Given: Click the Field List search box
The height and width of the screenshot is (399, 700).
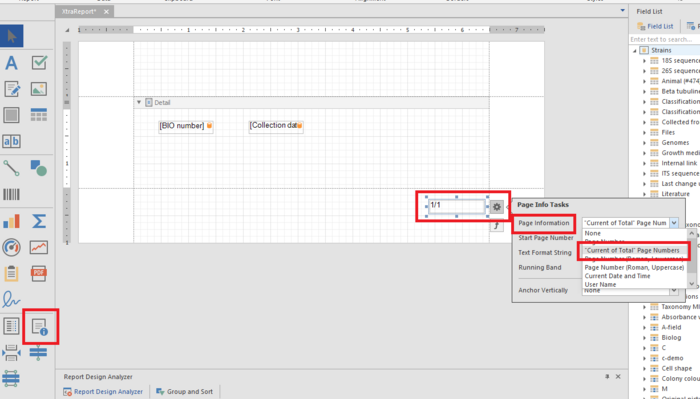Looking at the screenshot, I should click(664, 39).
